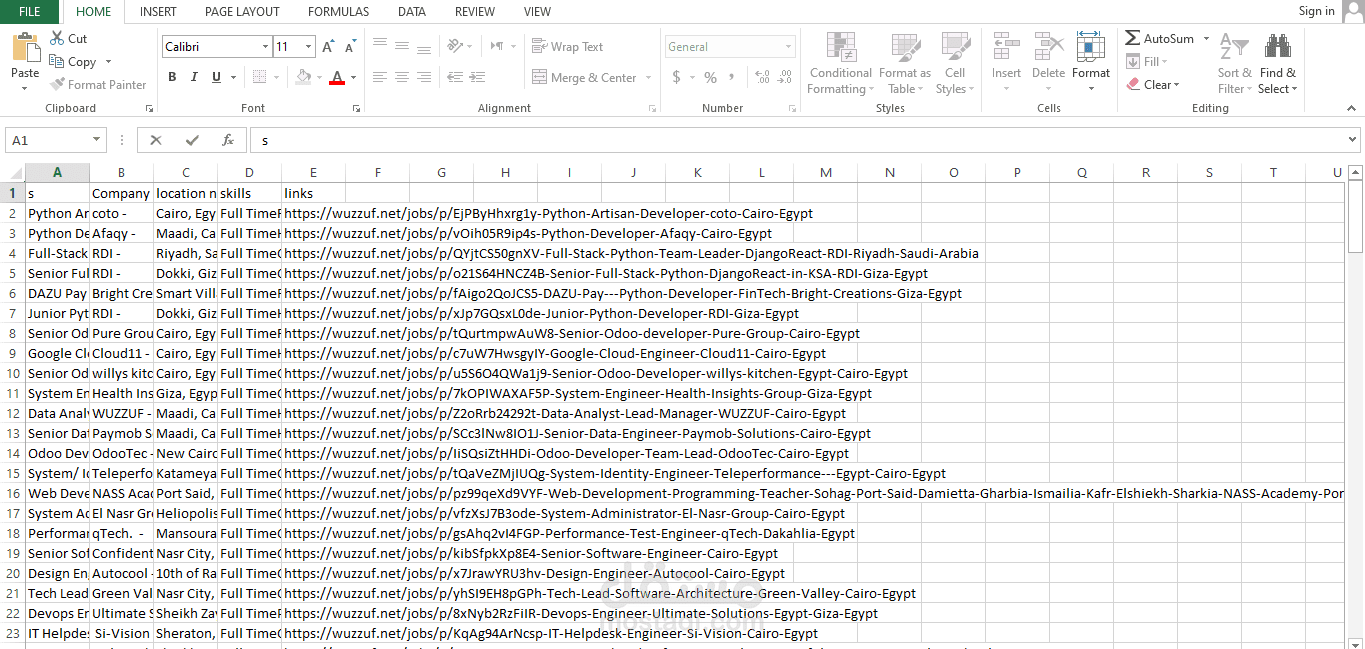Click Merge & Center
This screenshot has width=1365, height=649.
pos(584,77)
